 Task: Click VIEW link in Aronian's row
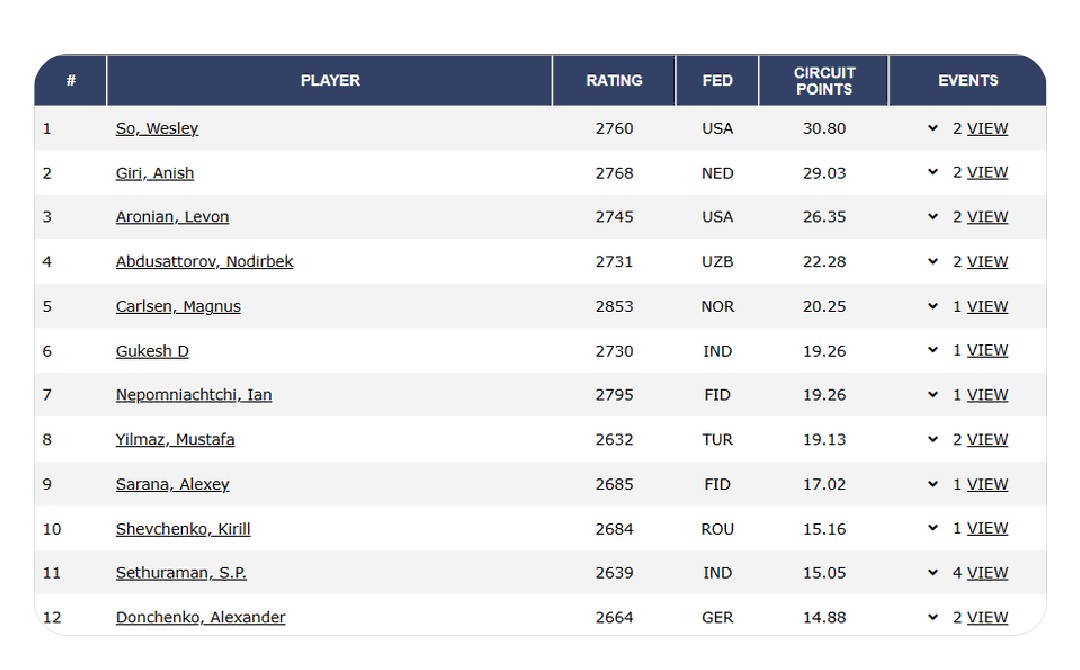(987, 217)
